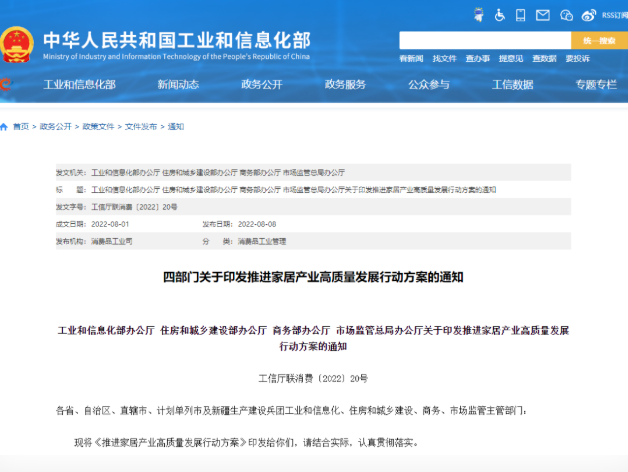Click the 分类 value 消费品工业管理

pos(262,242)
